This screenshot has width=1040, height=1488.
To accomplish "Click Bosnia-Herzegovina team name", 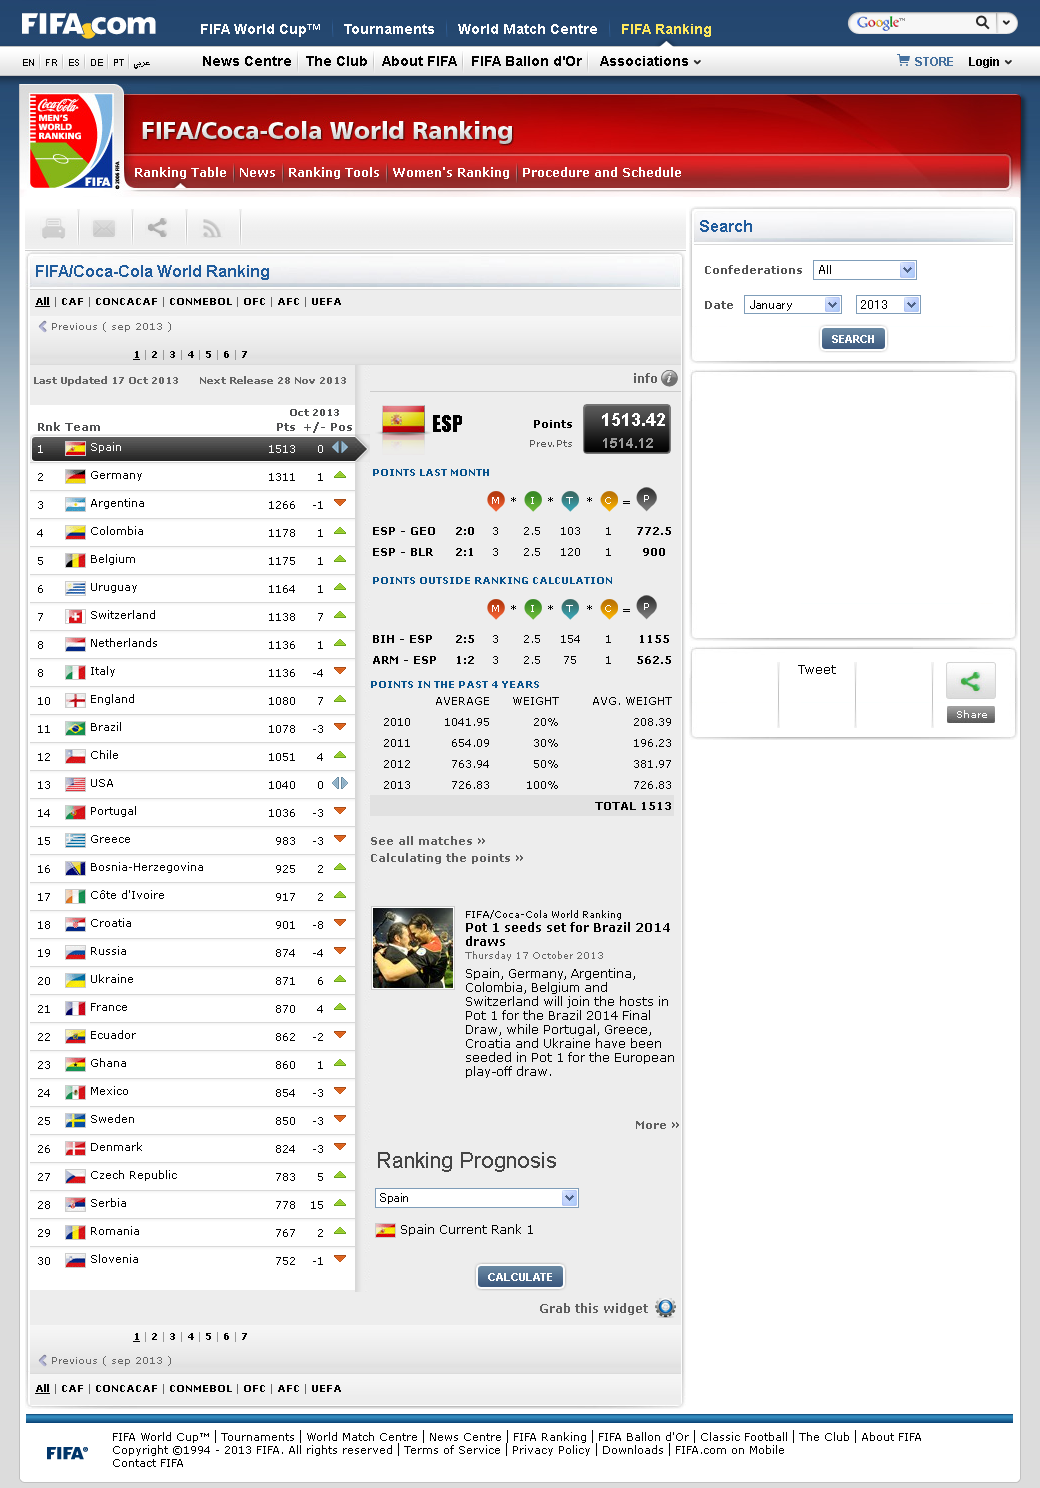I will (x=147, y=867).
